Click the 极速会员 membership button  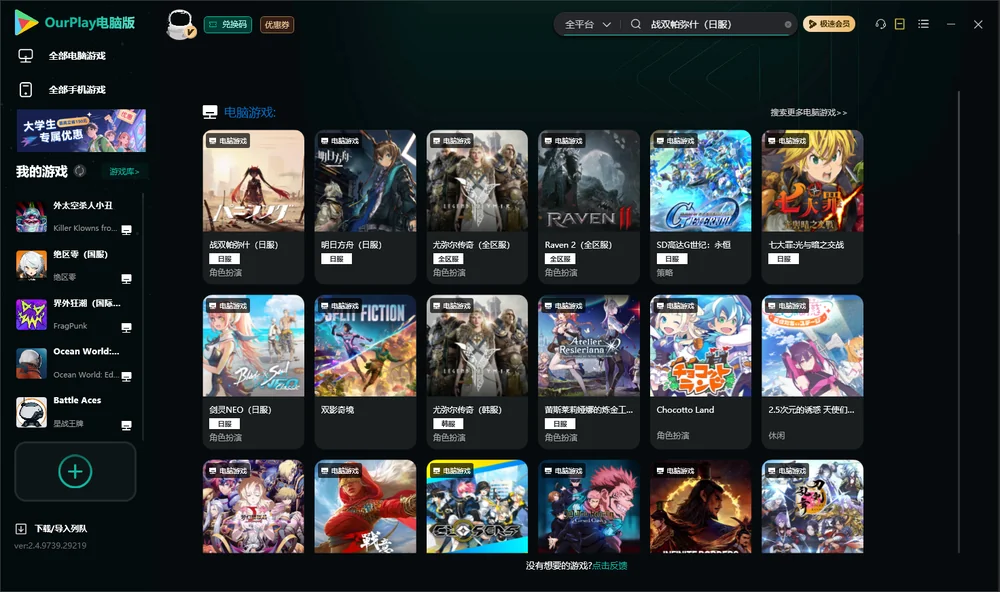(829, 24)
